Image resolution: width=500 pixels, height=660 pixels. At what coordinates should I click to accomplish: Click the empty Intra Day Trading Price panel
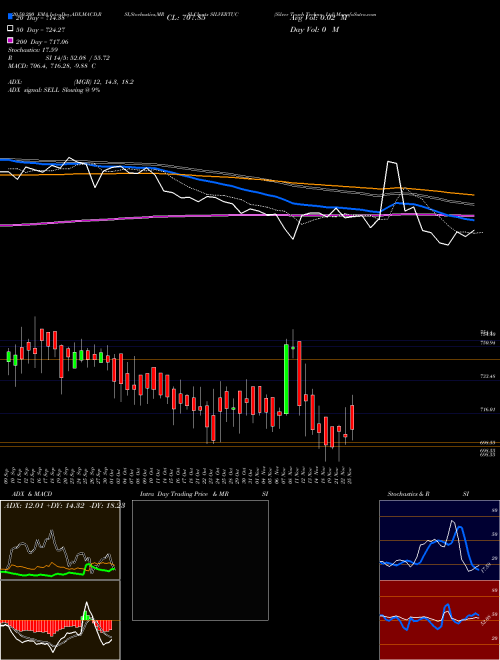[200, 560]
